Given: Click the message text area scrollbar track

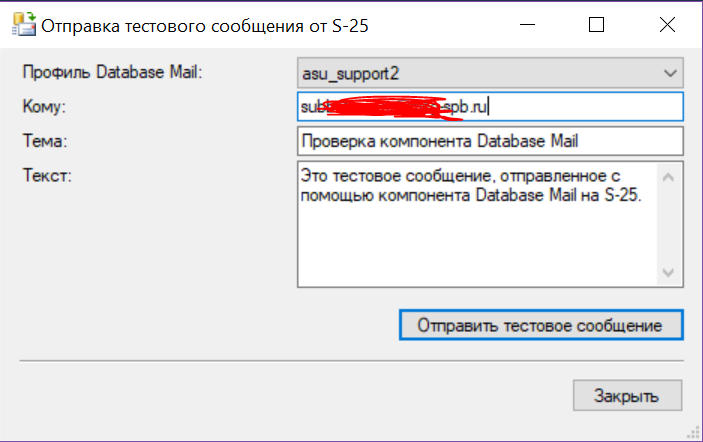Looking at the screenshot, I should pyautogui.click(x=669, y=224).
